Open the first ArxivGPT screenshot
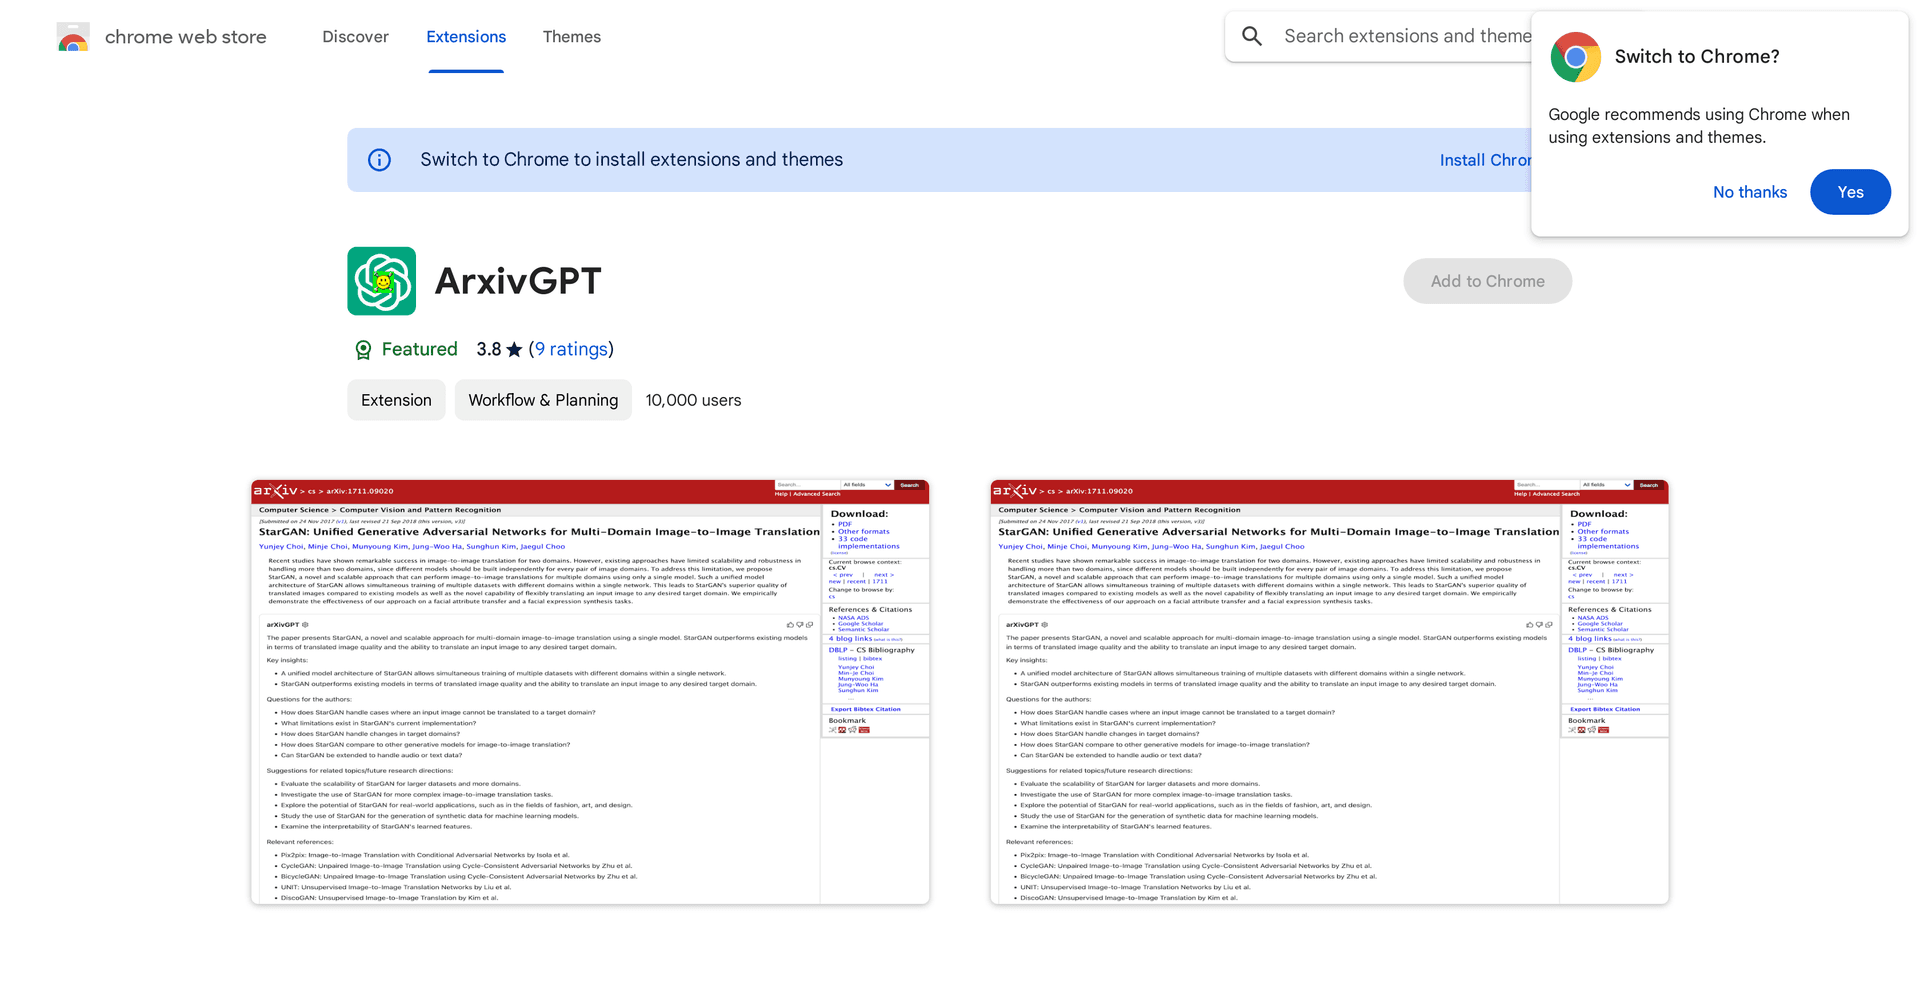Screen dimensions: 1920x1001 (590, 692)
